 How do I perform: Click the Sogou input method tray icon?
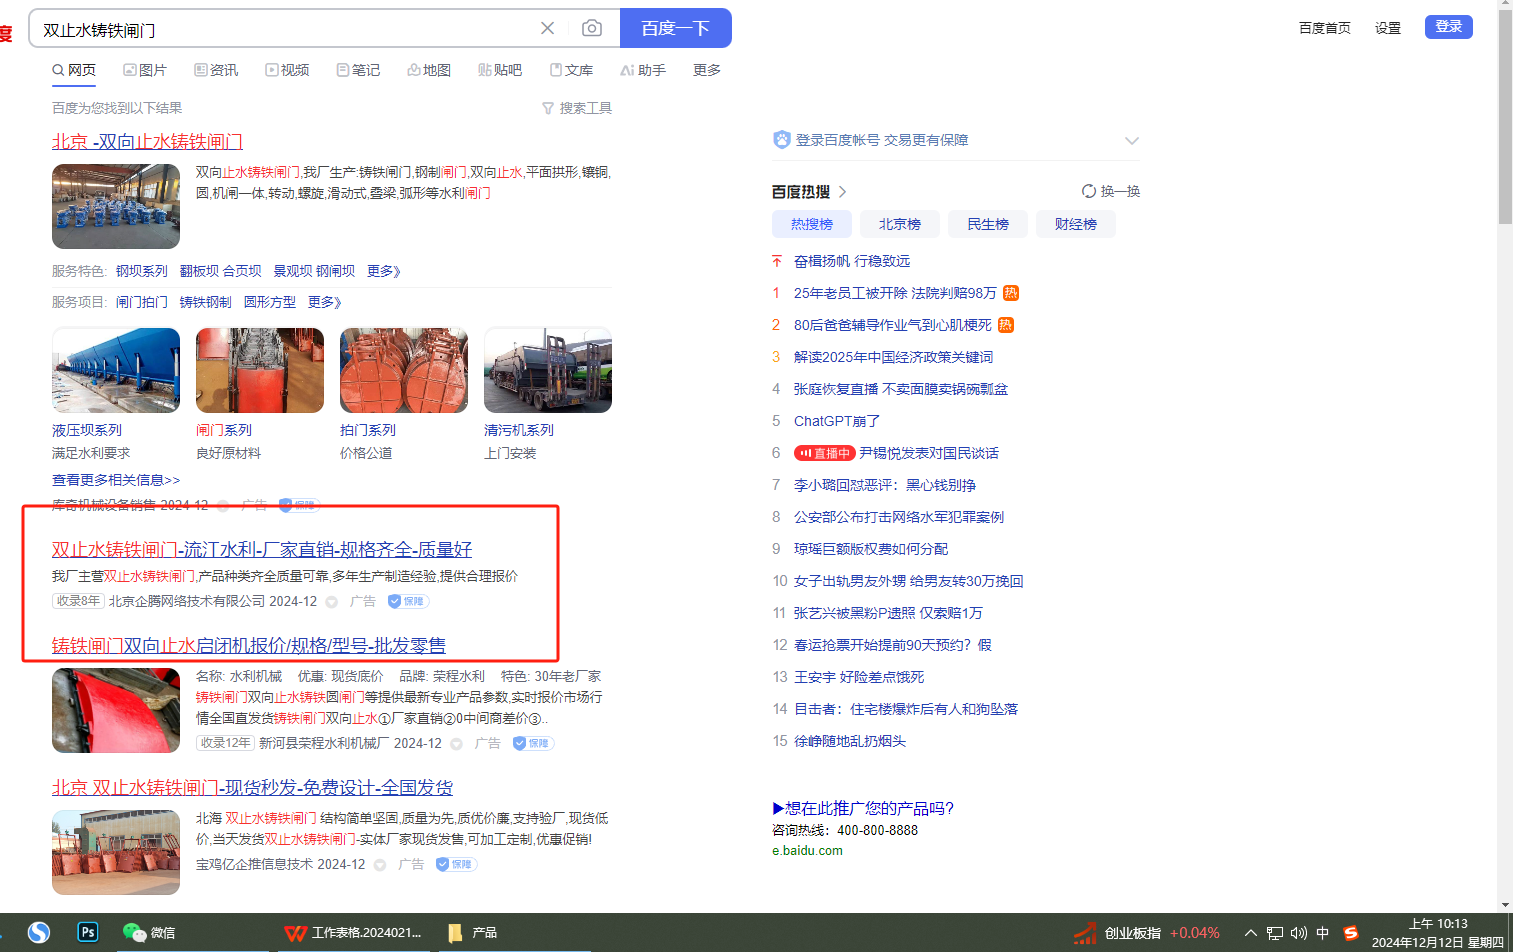(x=1351, y=933)
